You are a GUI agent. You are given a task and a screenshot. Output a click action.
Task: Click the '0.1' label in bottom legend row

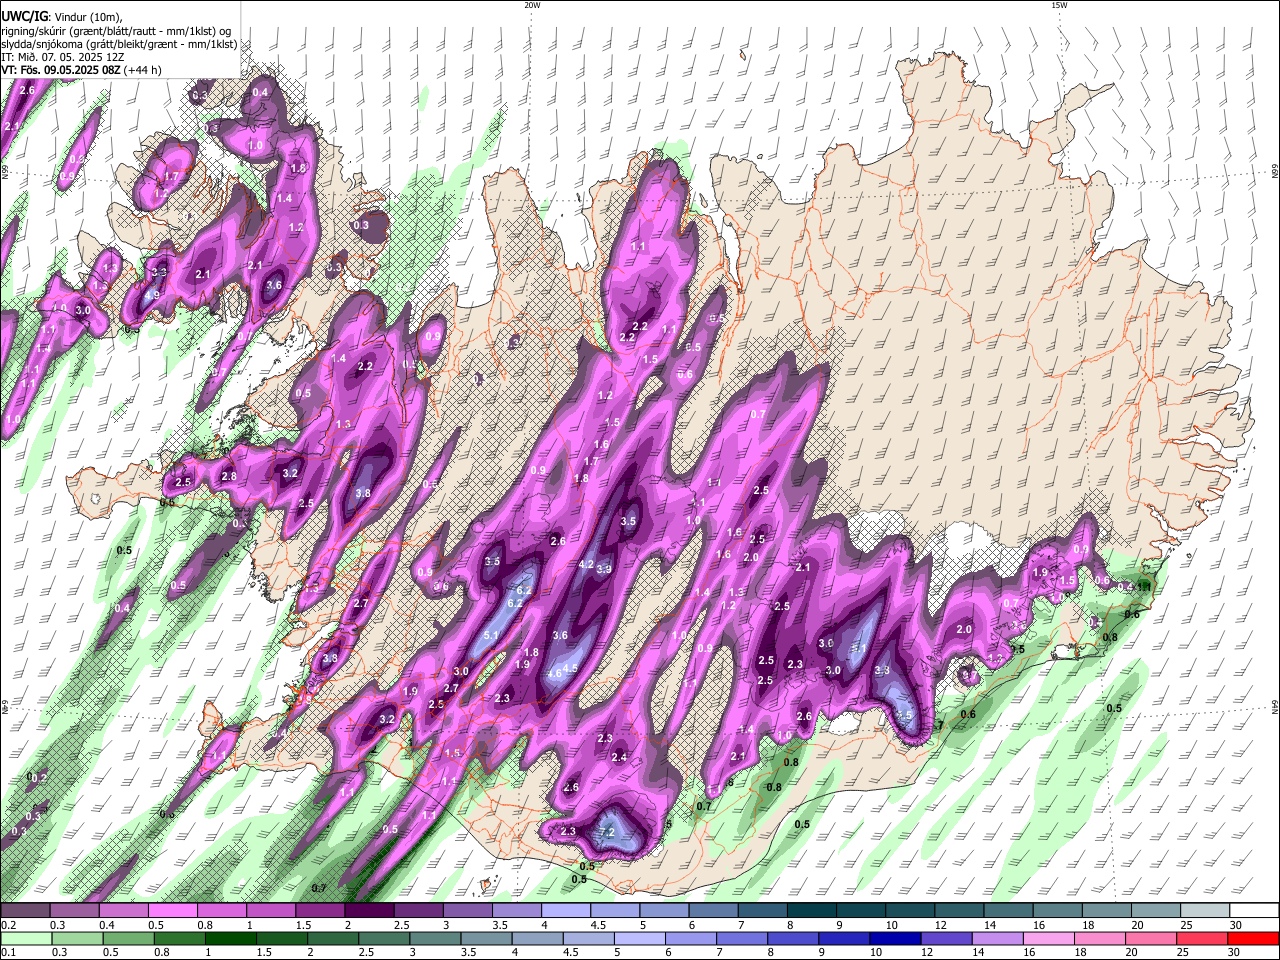pos(8,952)
